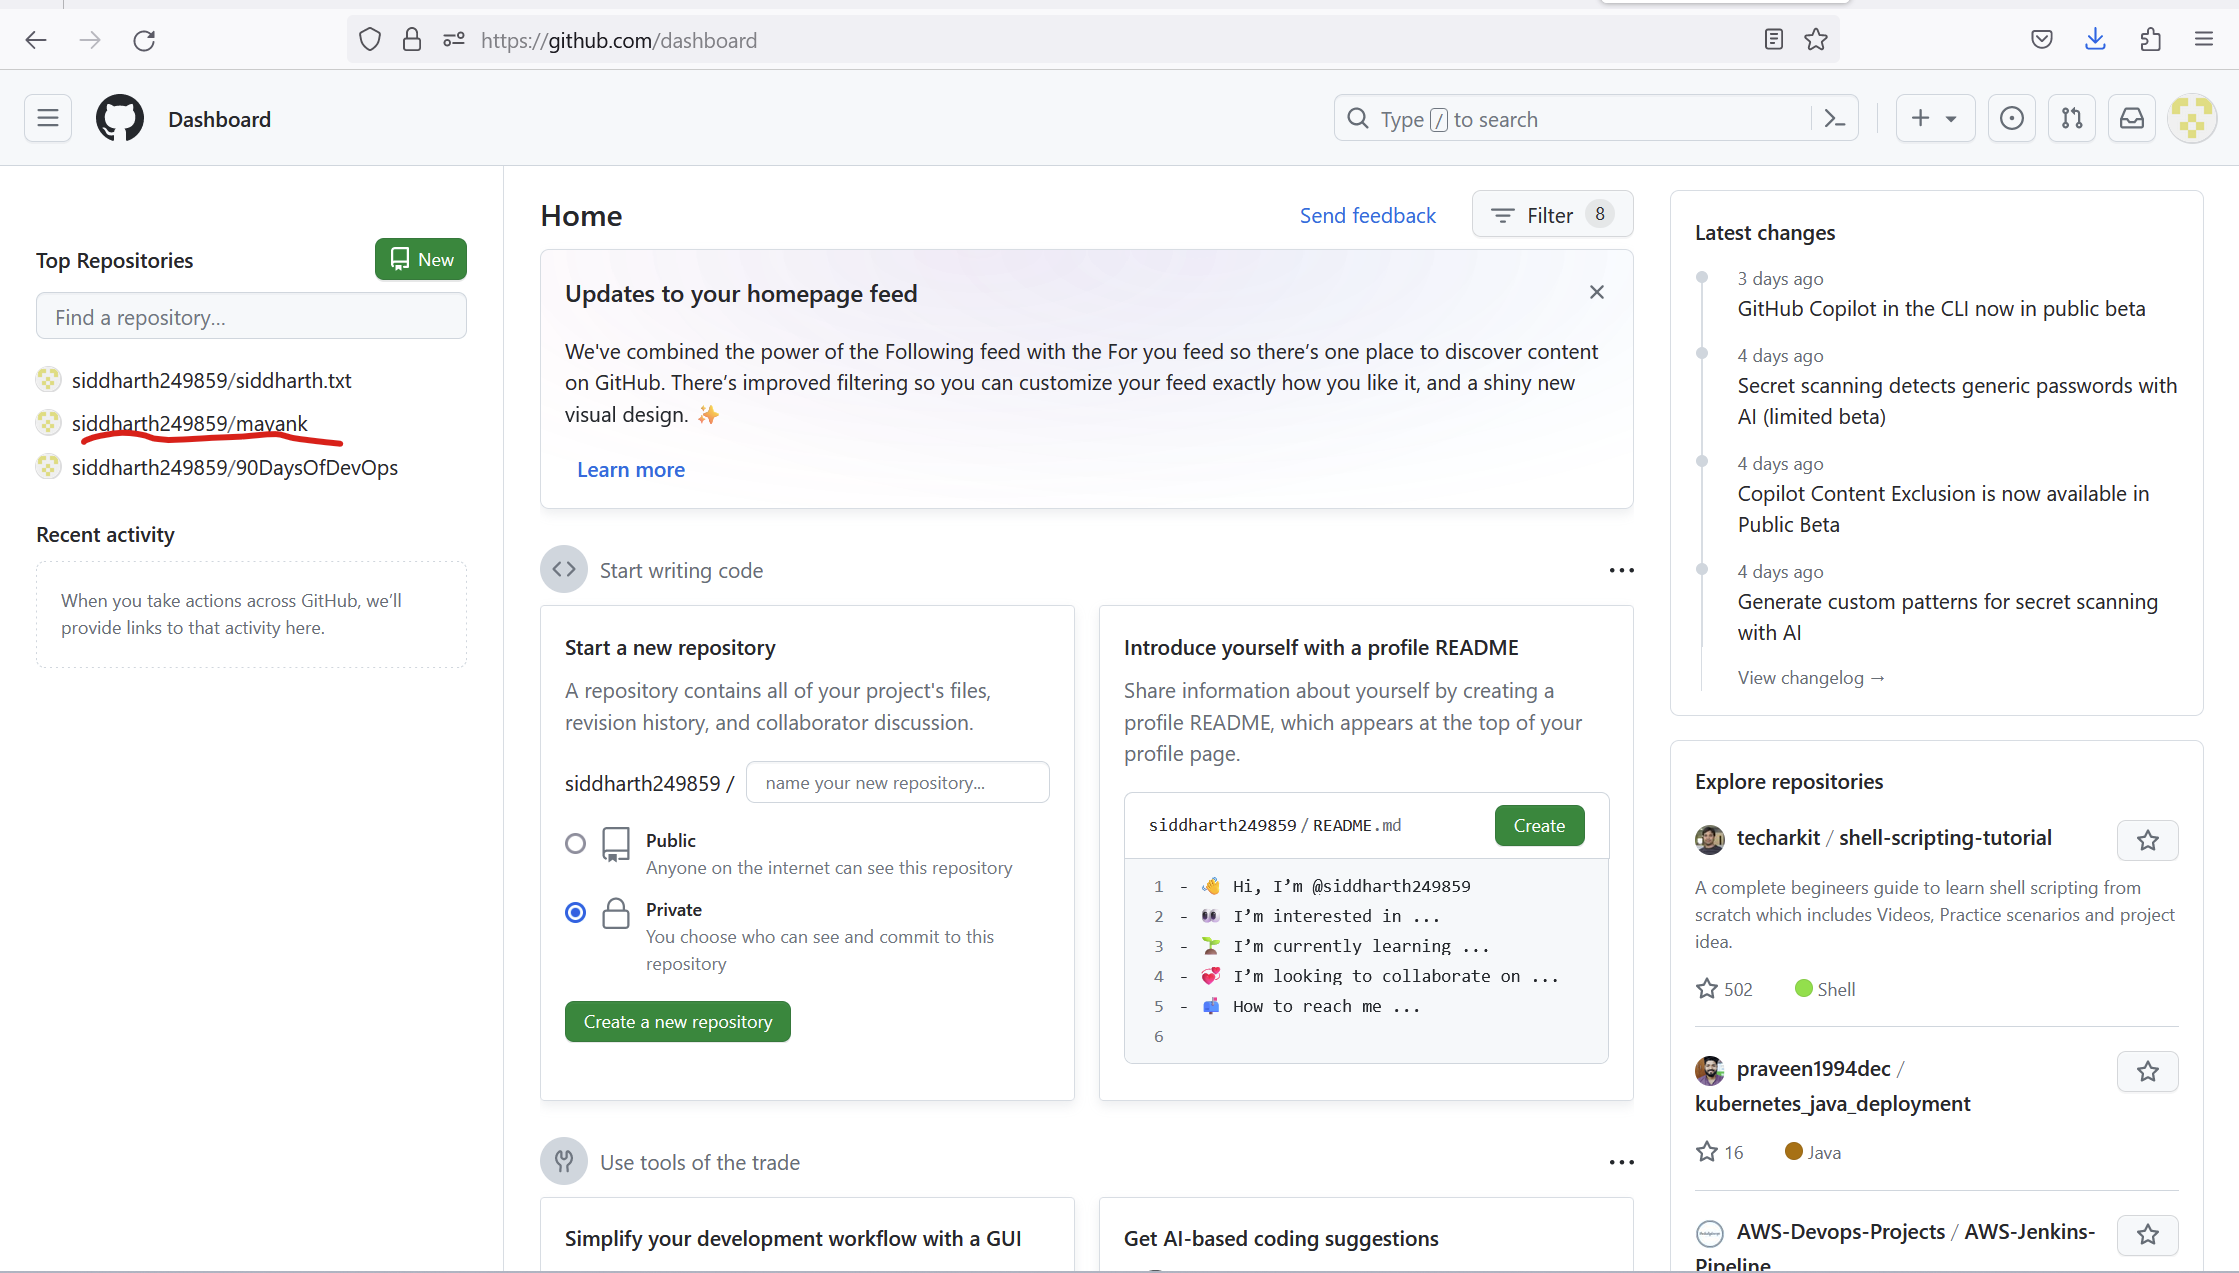
Task: Expand the create new plus dropdown
Action: point(1935,119)
